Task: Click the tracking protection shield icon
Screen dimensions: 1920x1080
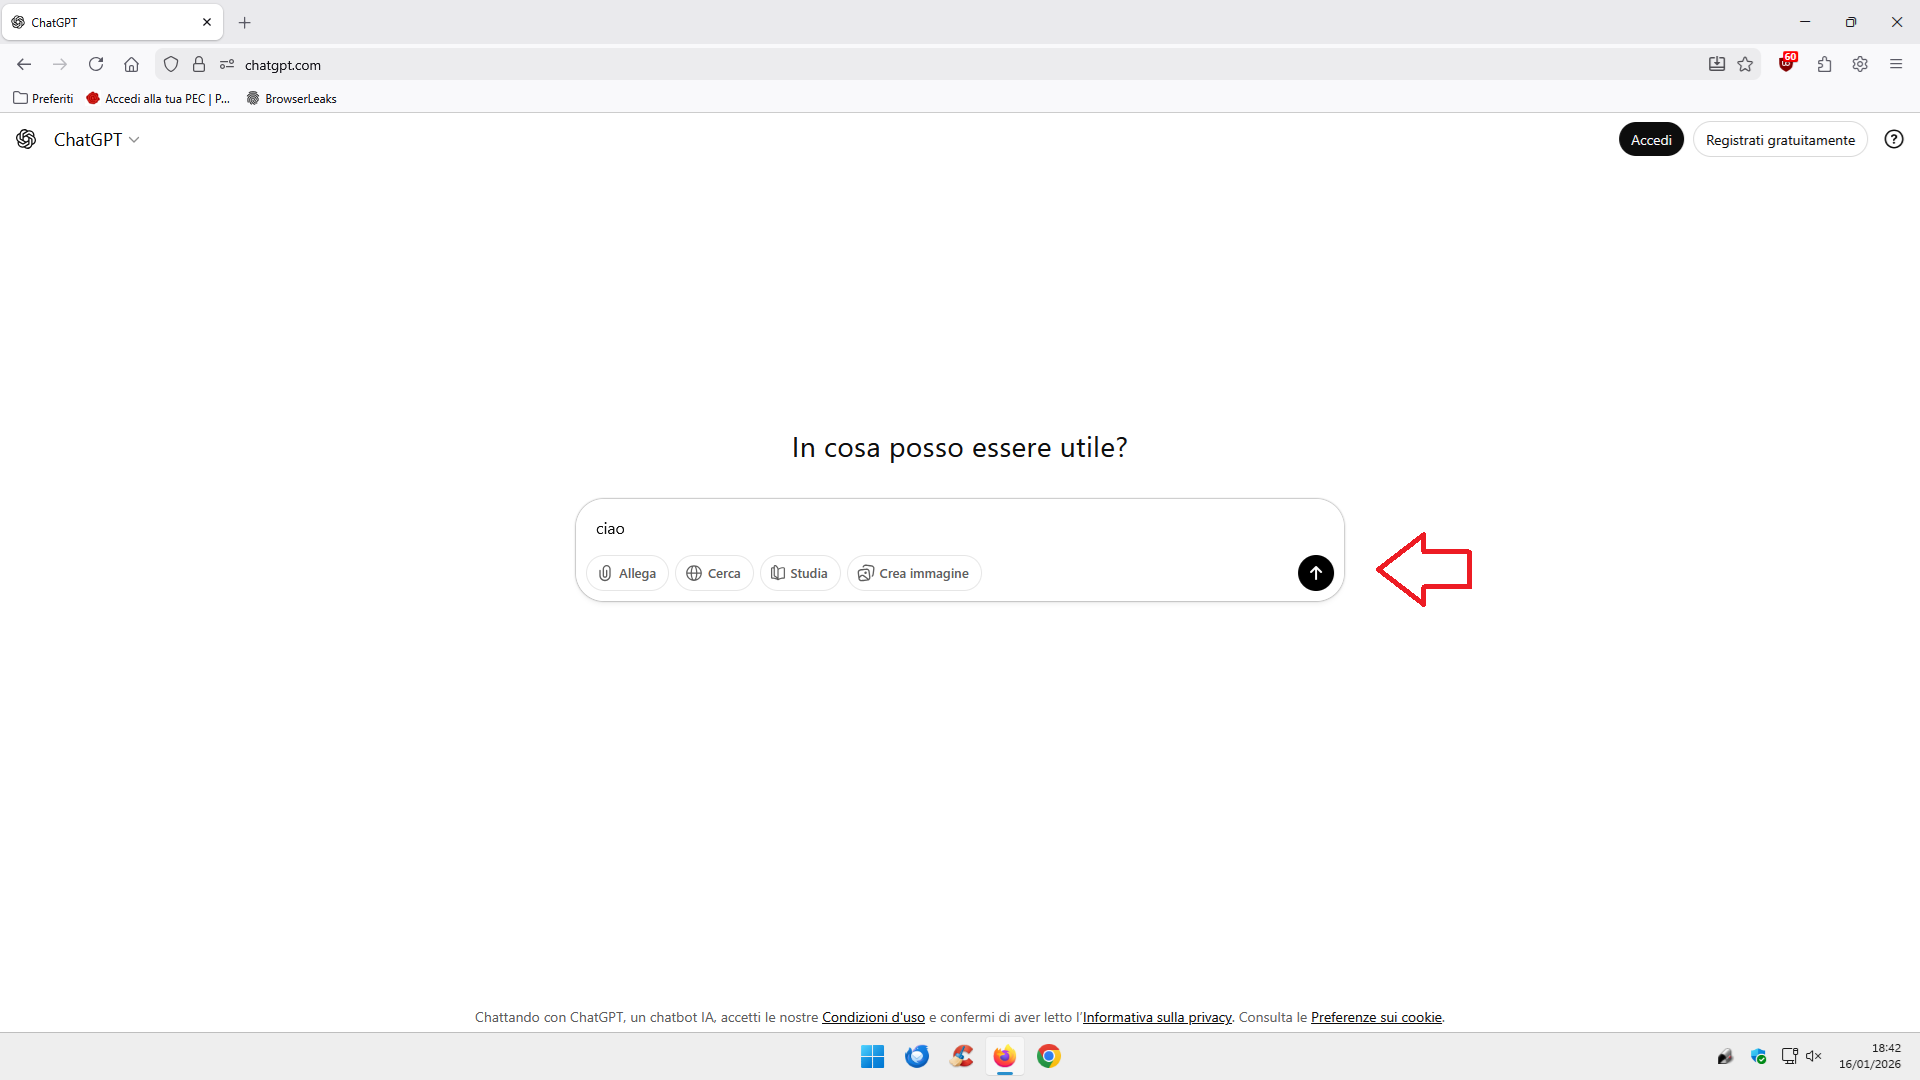Action: [x=171, y=64]
